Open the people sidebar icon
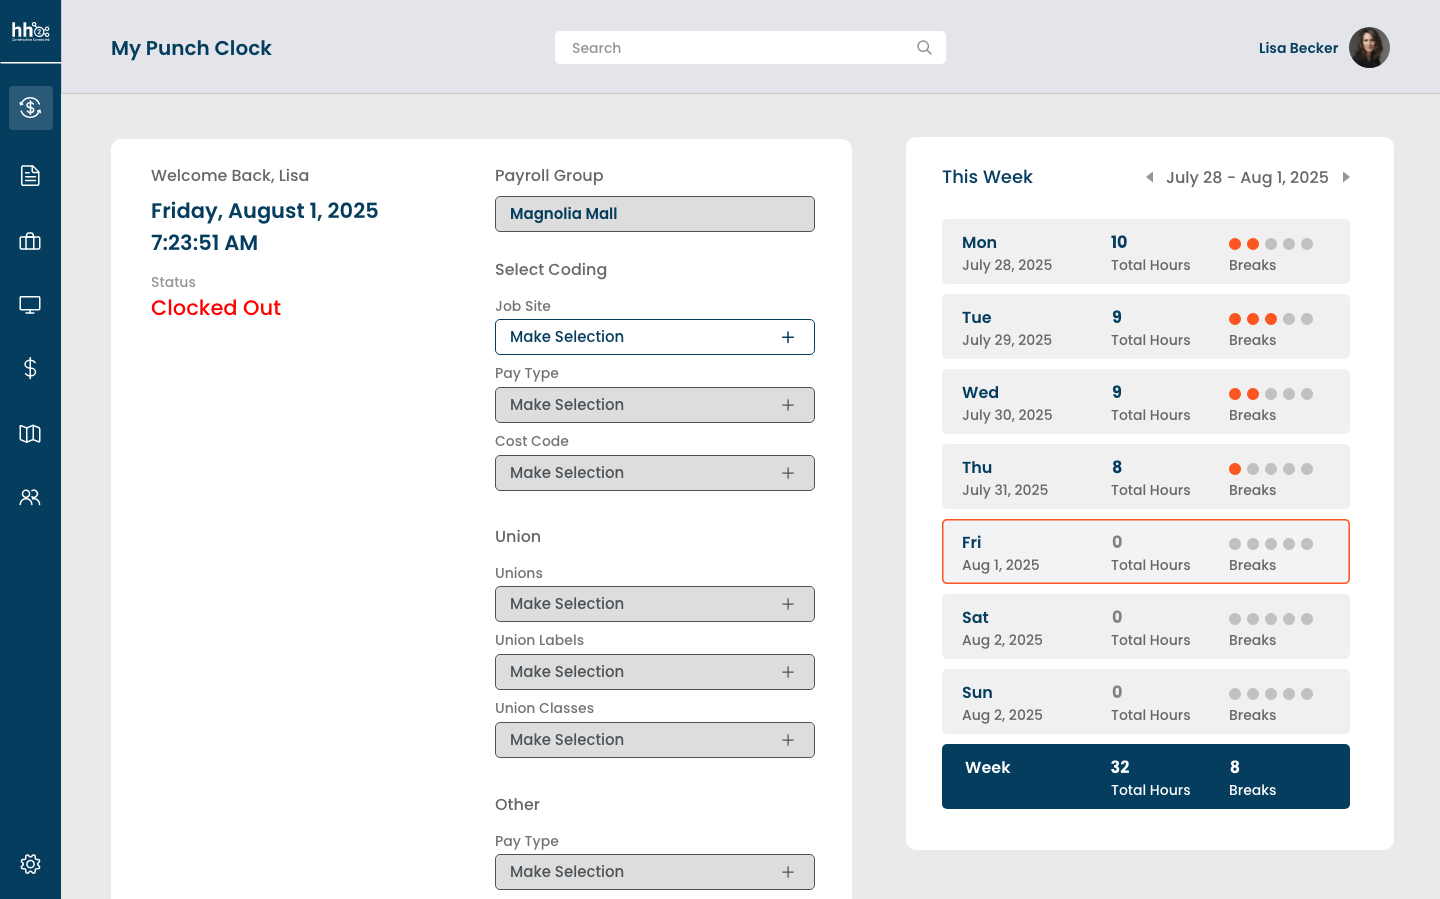Screen dimensions: 1440x899 30,497
